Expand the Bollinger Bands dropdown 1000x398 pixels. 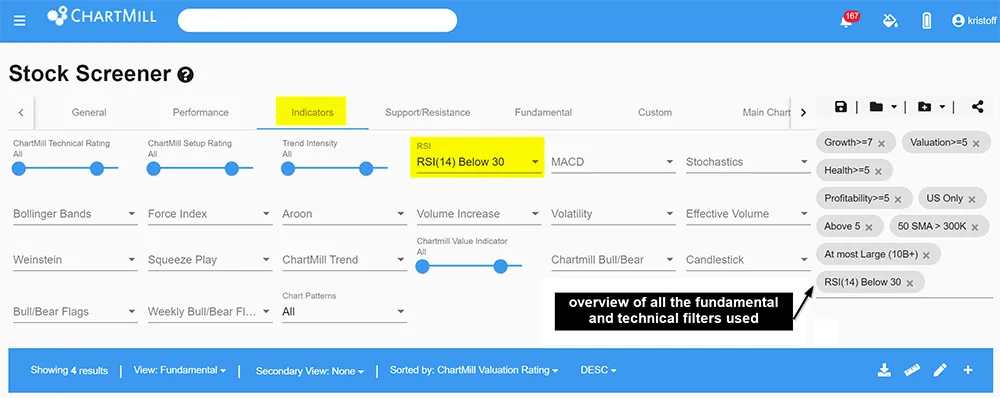75,214
